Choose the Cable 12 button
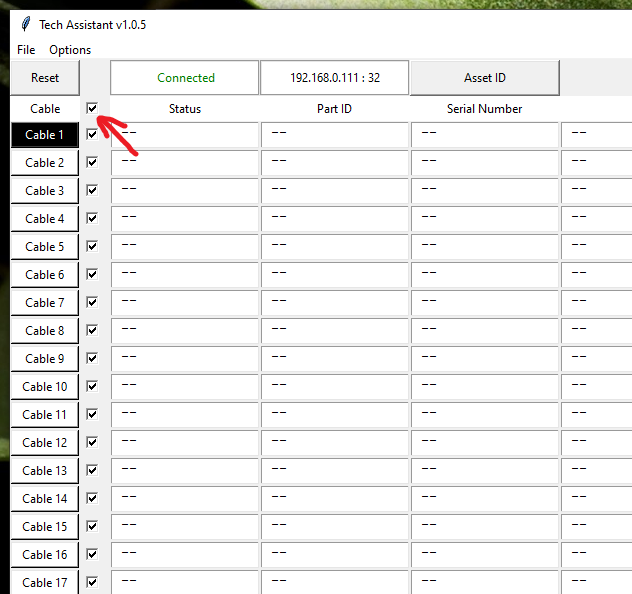This screenshot has width=632, height=594. tap(45, 443)
